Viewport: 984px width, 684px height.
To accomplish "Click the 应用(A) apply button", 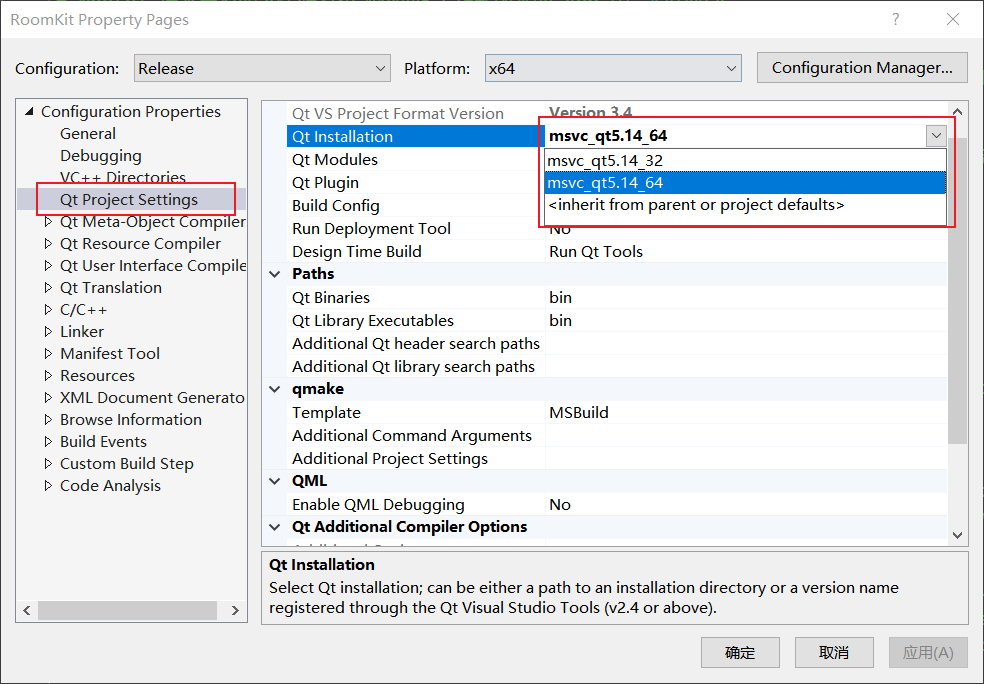I will (x=928, y=653).
